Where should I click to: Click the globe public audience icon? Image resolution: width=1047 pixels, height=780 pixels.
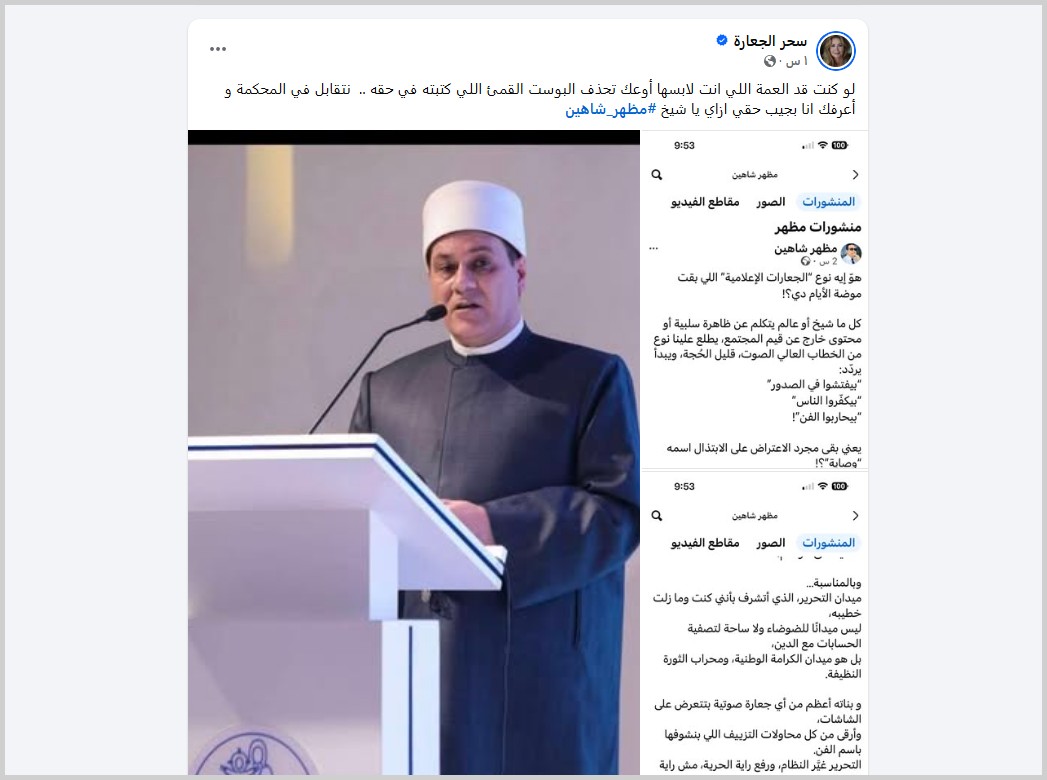[770, 61]
